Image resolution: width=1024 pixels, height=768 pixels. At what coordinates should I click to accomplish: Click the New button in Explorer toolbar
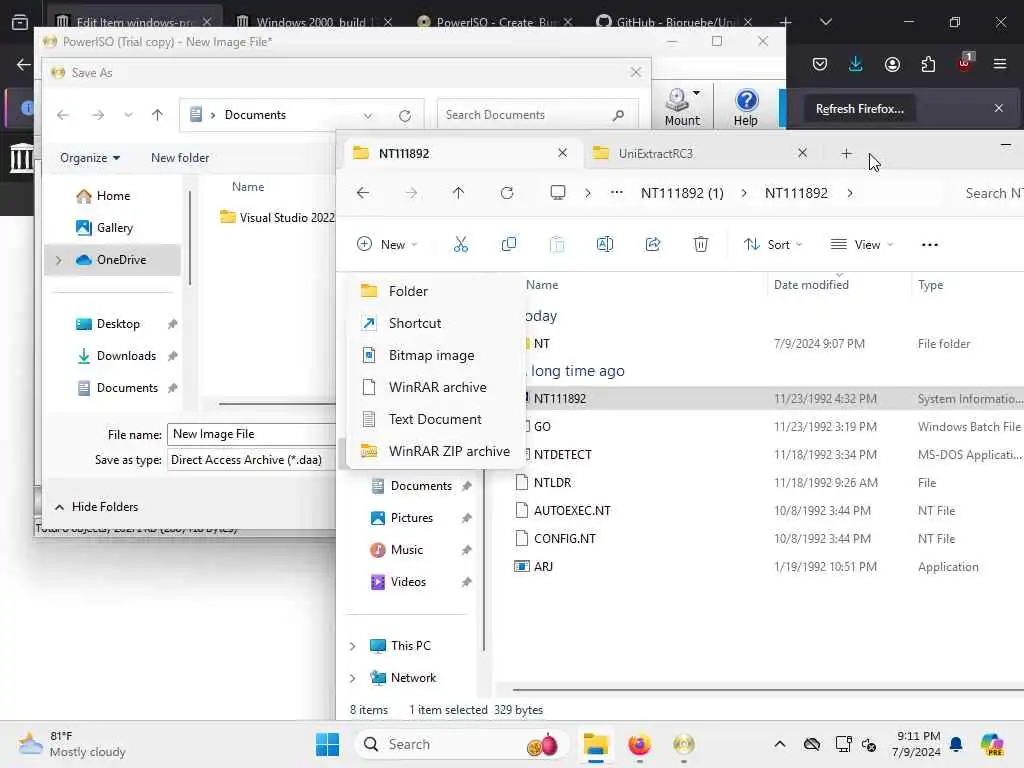[387, 244]
